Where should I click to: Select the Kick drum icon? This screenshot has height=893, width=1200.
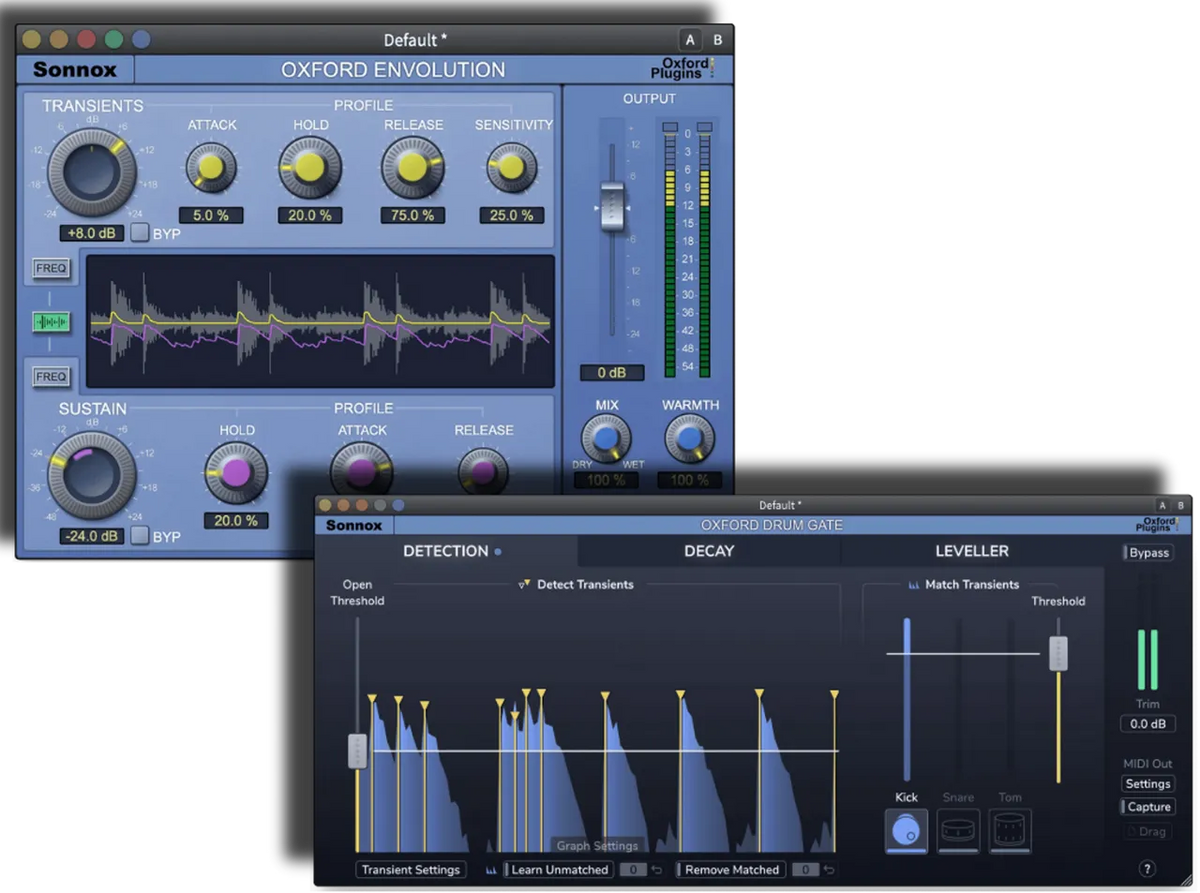tap(905, 831)
